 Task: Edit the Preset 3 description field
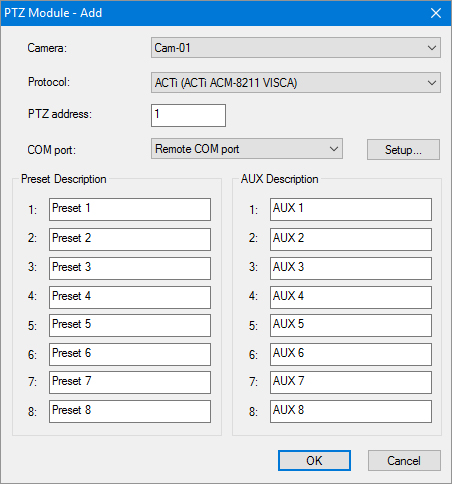(x=130, y=268)
